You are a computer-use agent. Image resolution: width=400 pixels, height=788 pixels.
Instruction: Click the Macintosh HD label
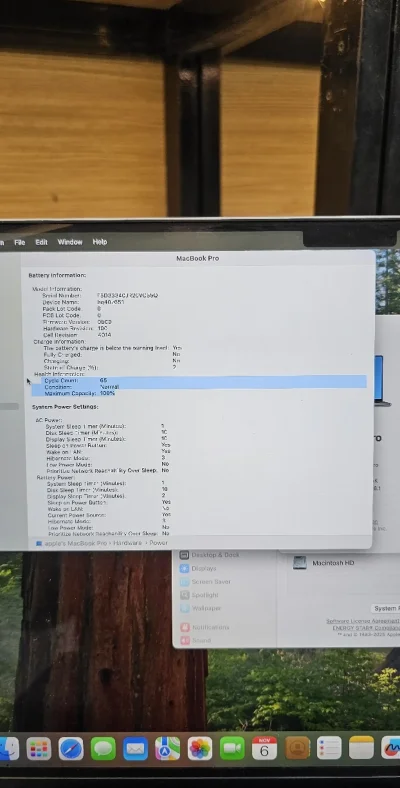(x=333, y=563)
